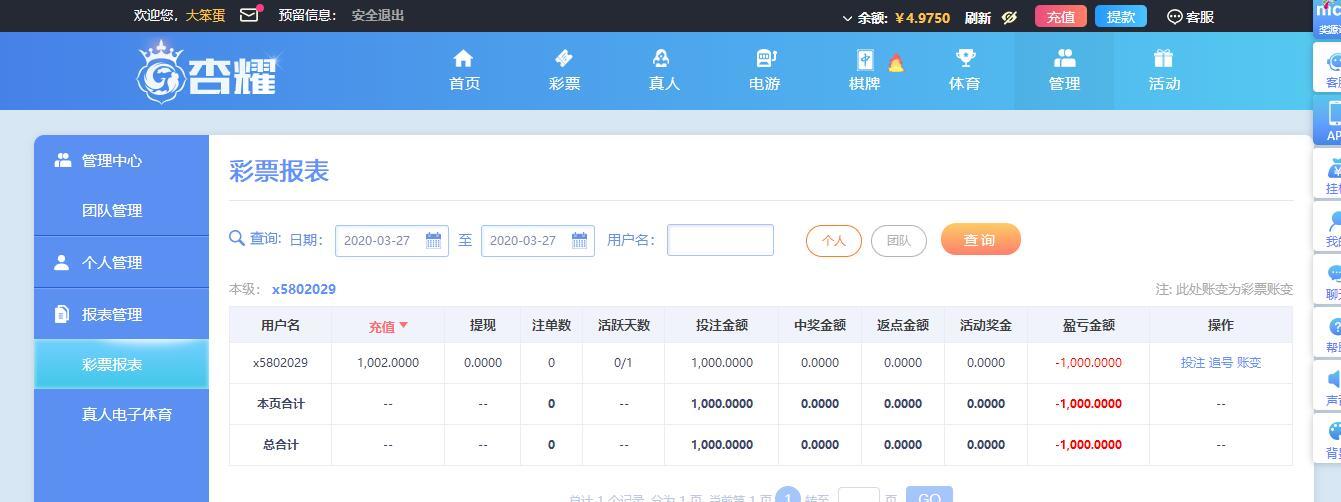1341x502 pixels.
Task: Click the 提款 withdraw button
Action: pyautogui.click(x=1121, y=16)
